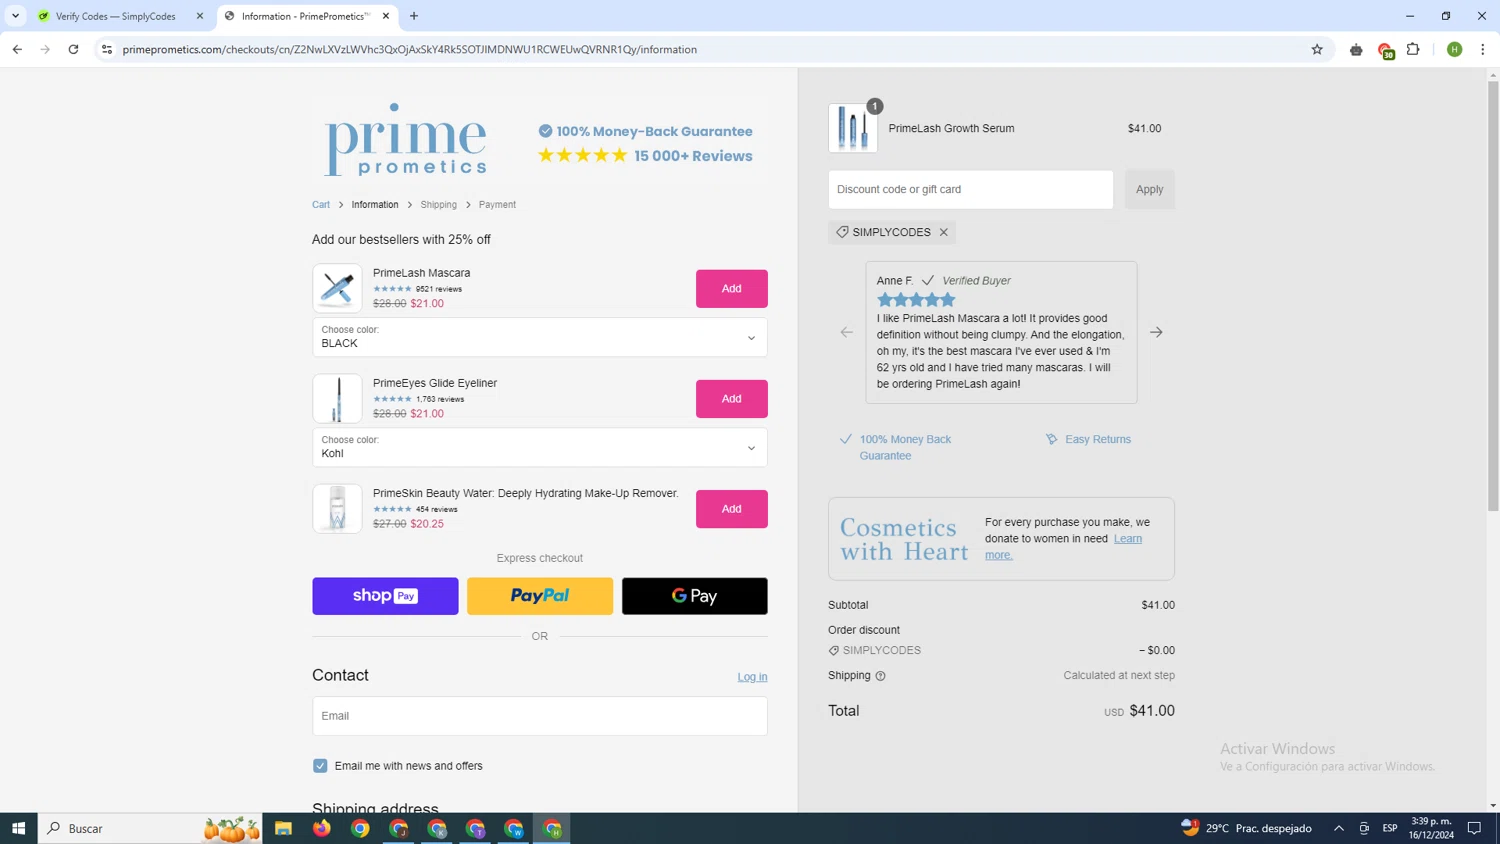Show next customer review arrow
1500x844 pixels.
click(1156, 332)
